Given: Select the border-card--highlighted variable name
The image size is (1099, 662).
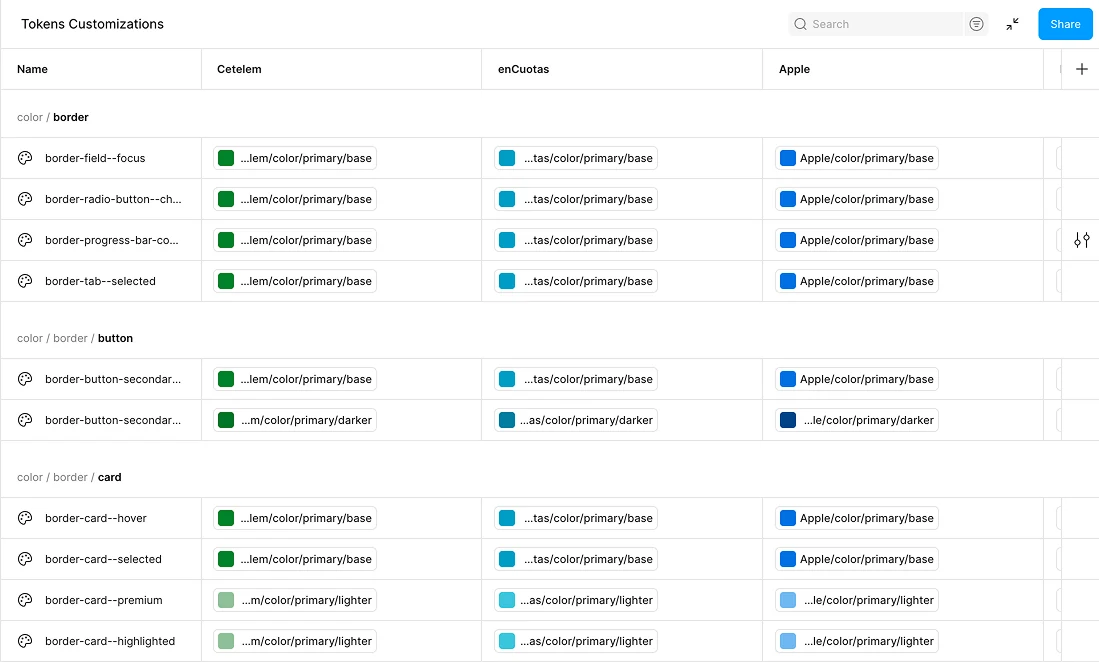Looking at the screenshot, I should point(110,641).
